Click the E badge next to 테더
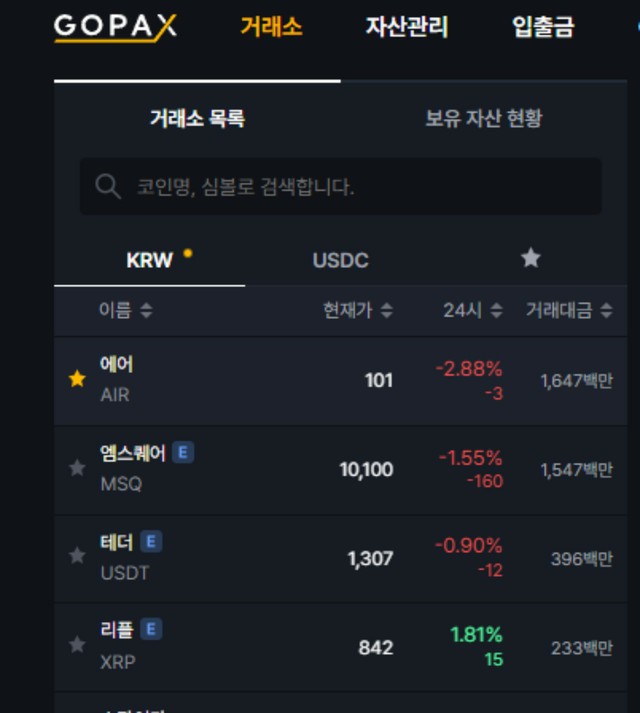 pos(151,542)
